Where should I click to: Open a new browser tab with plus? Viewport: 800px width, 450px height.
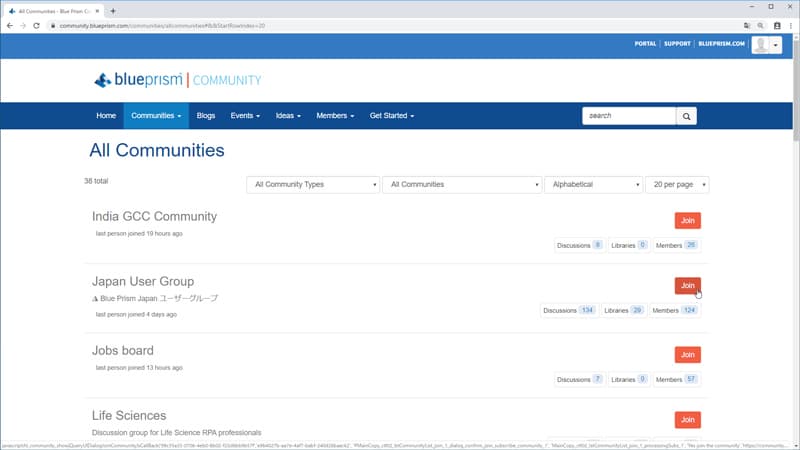(x=113, y=11)
